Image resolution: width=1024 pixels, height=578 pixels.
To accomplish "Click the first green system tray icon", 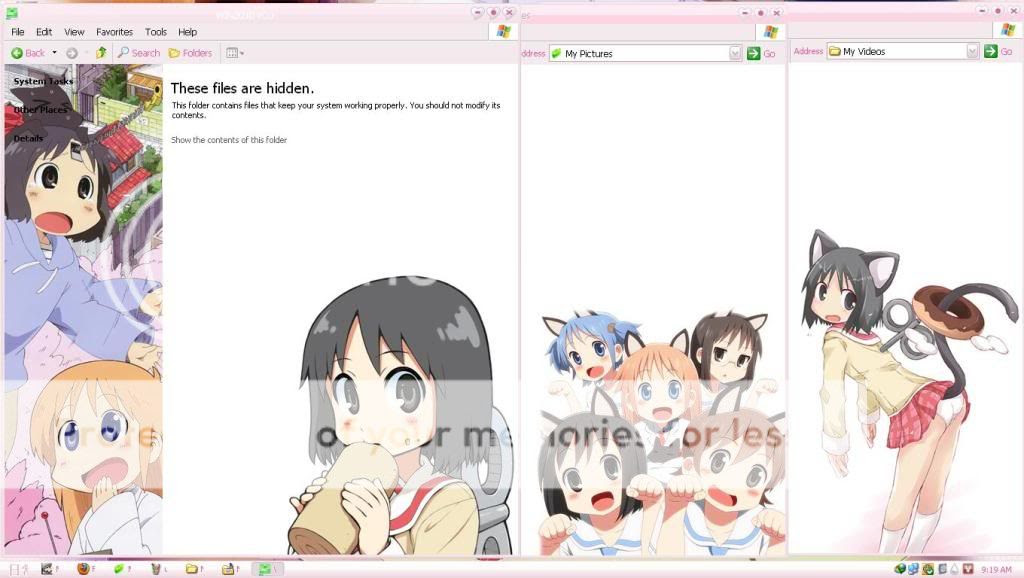I will click(899, 569).
